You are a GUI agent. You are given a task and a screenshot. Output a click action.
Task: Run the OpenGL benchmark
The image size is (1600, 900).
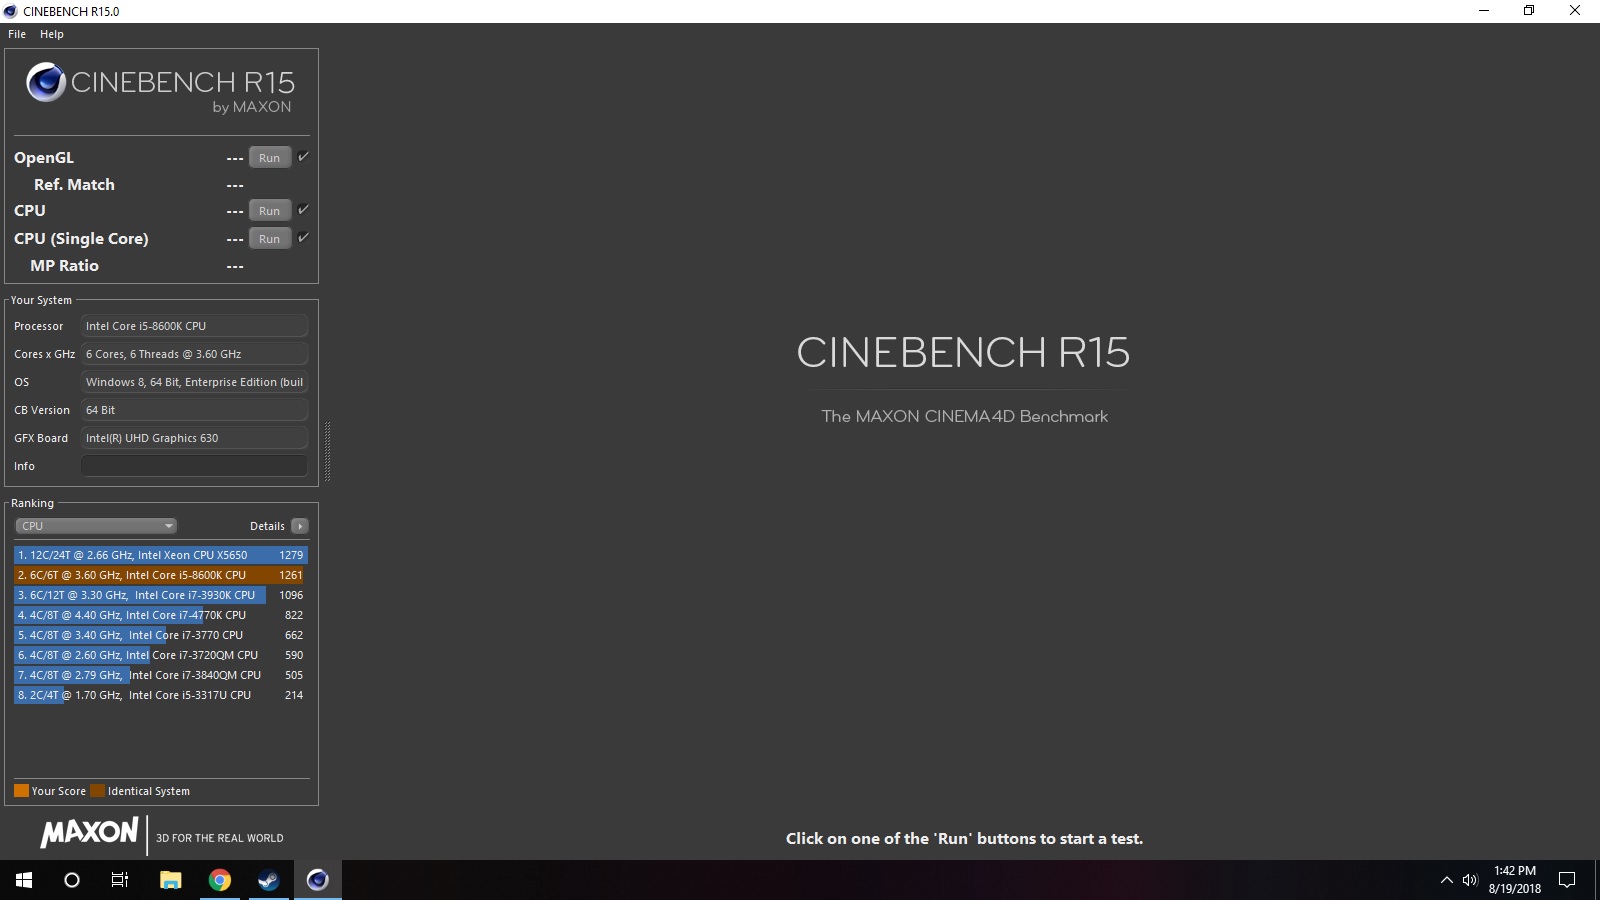point(270,158)
